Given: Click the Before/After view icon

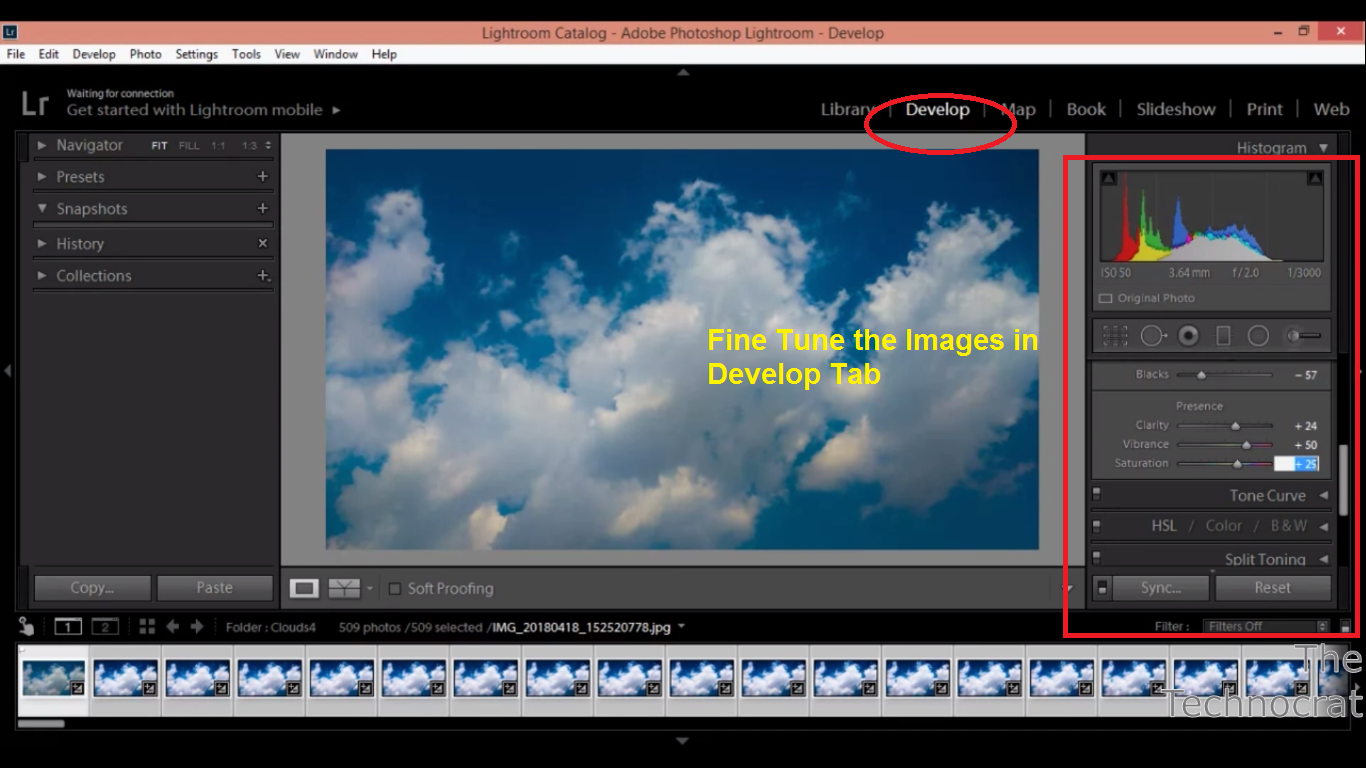Looking at the screenshot, I should point(344,588).
